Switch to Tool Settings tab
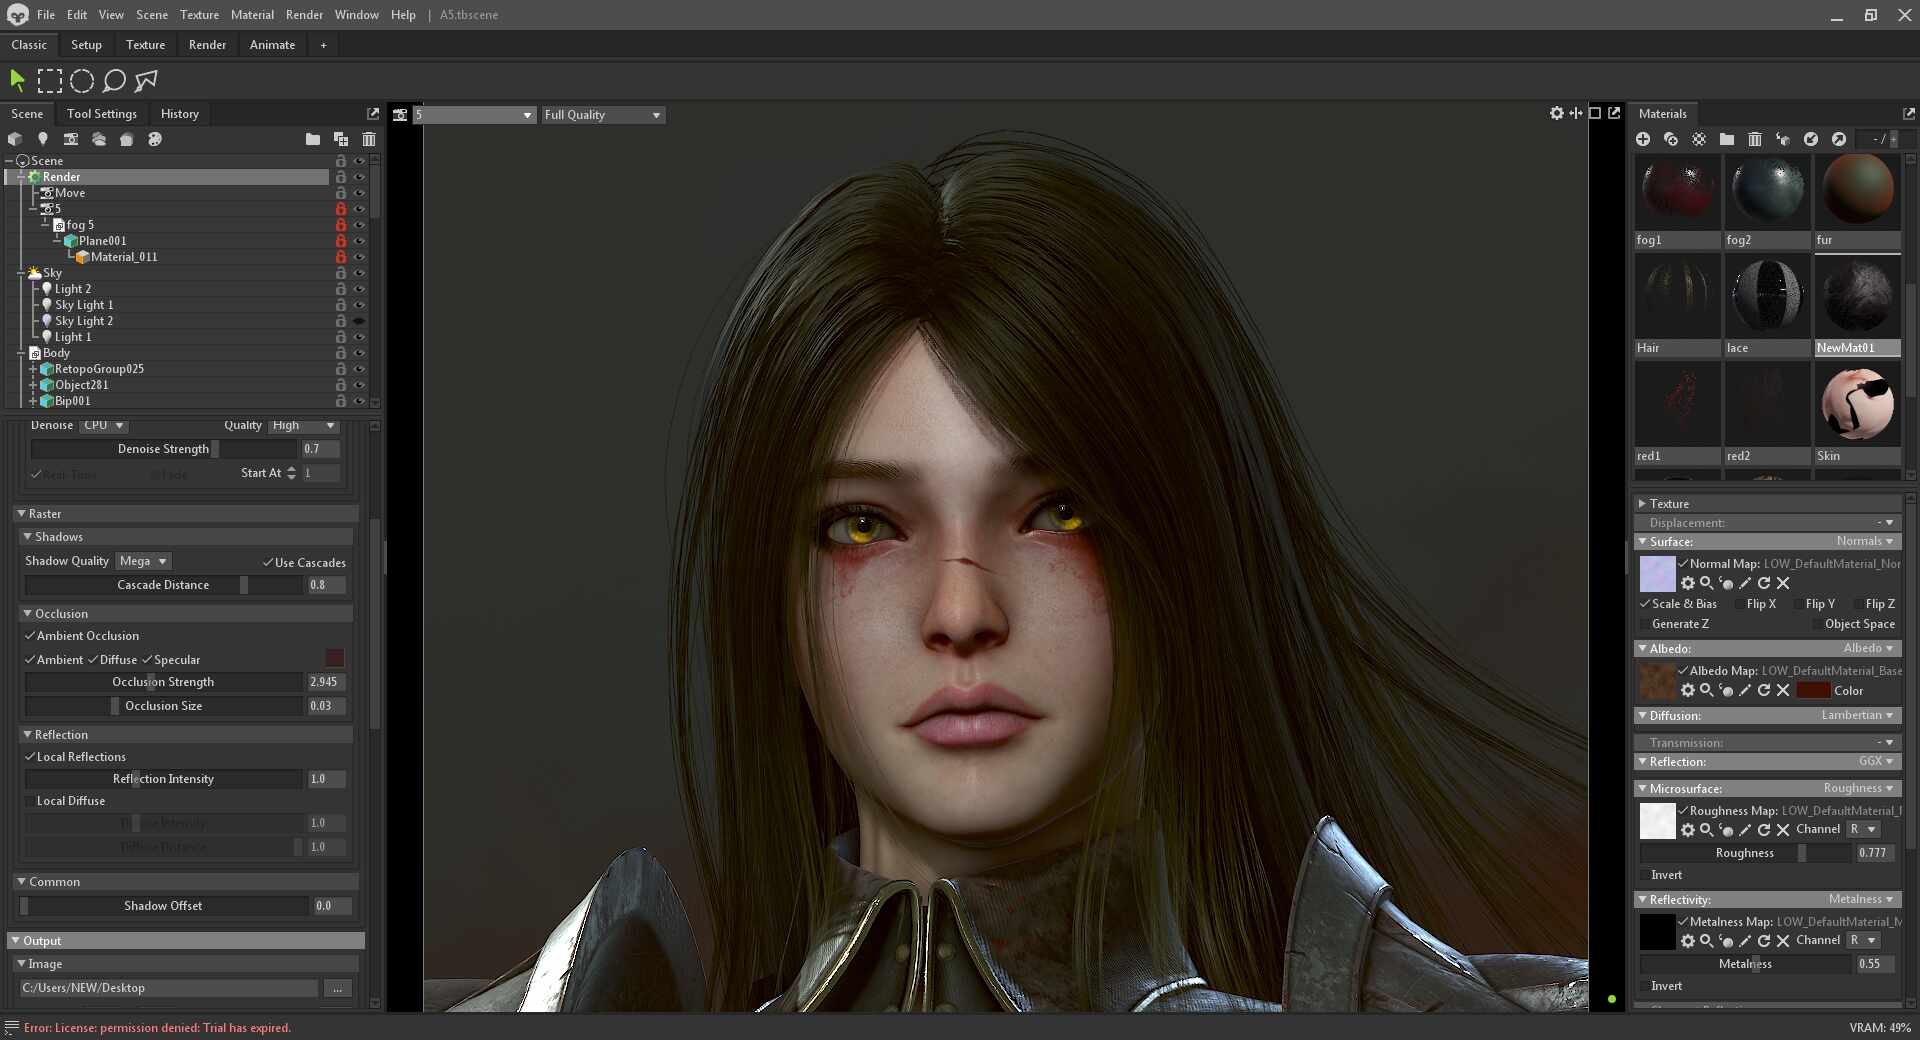Viewport: 1920px width, 1040px height. 102,114
